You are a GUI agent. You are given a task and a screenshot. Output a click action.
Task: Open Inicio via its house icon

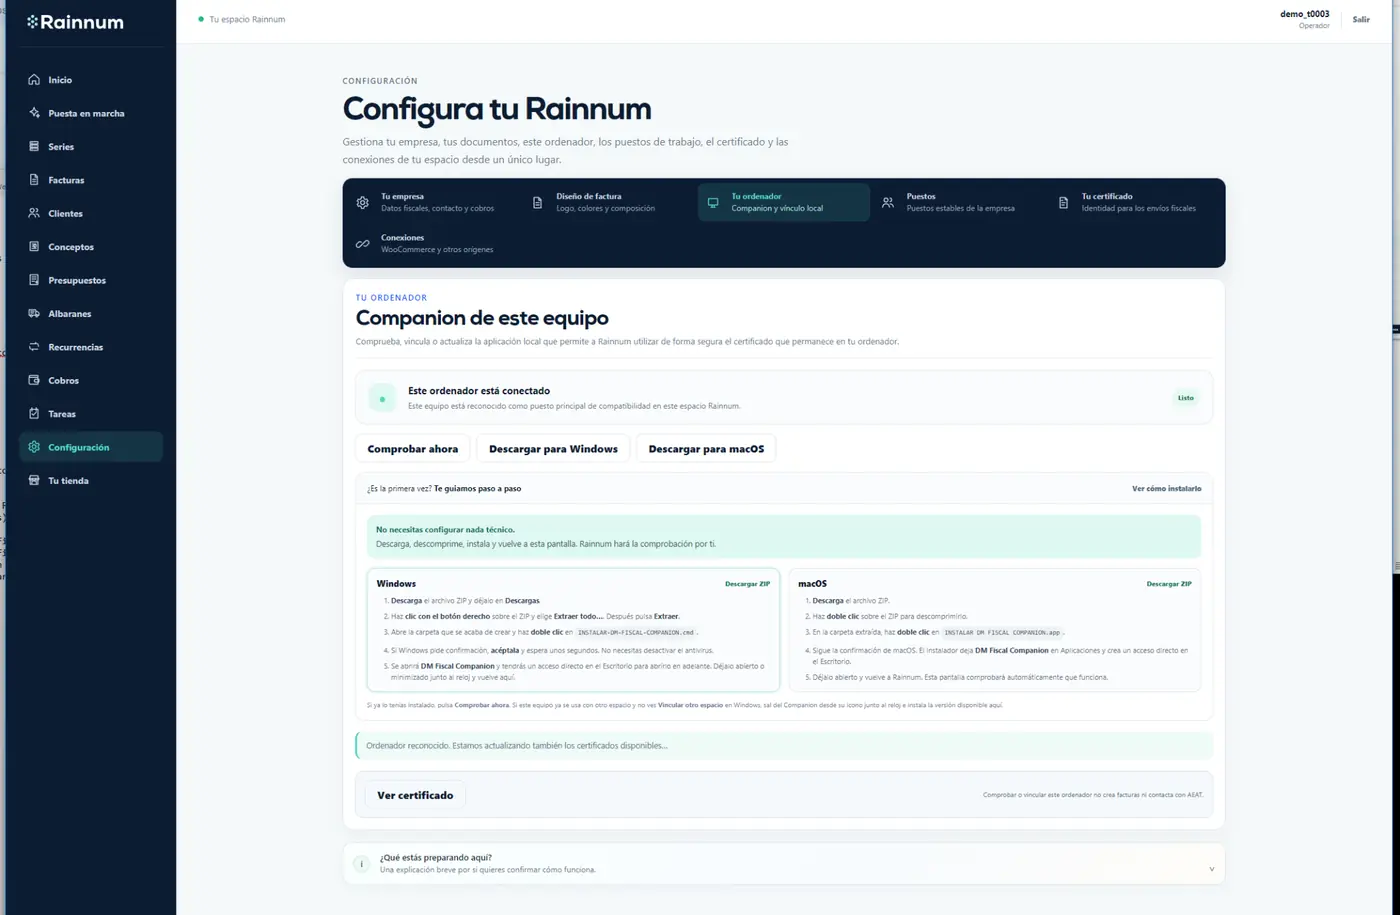[x=34, y=80]
